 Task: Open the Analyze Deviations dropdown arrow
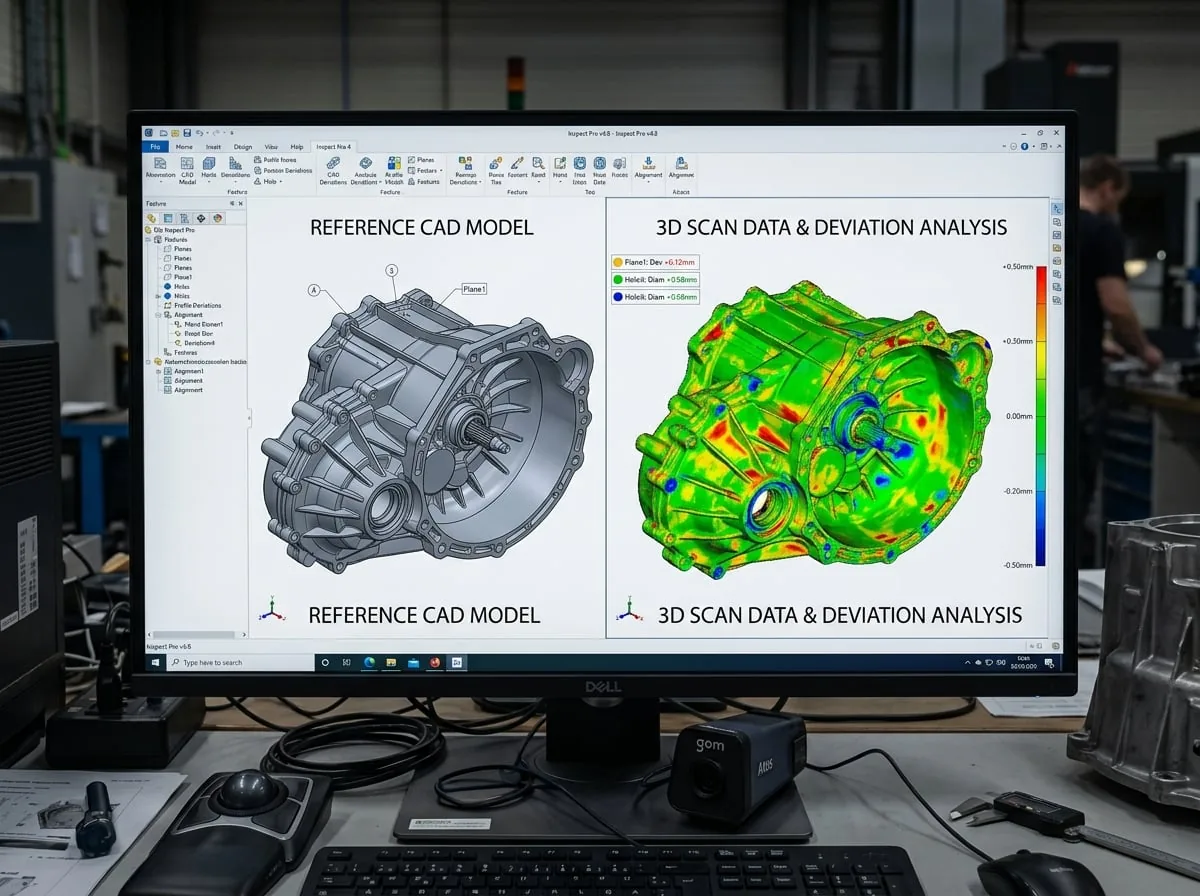380,181
